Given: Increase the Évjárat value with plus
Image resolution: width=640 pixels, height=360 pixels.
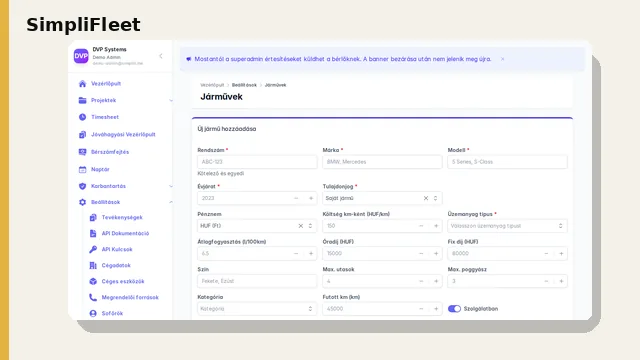Looking at the screenshot, I should point(311,198).
